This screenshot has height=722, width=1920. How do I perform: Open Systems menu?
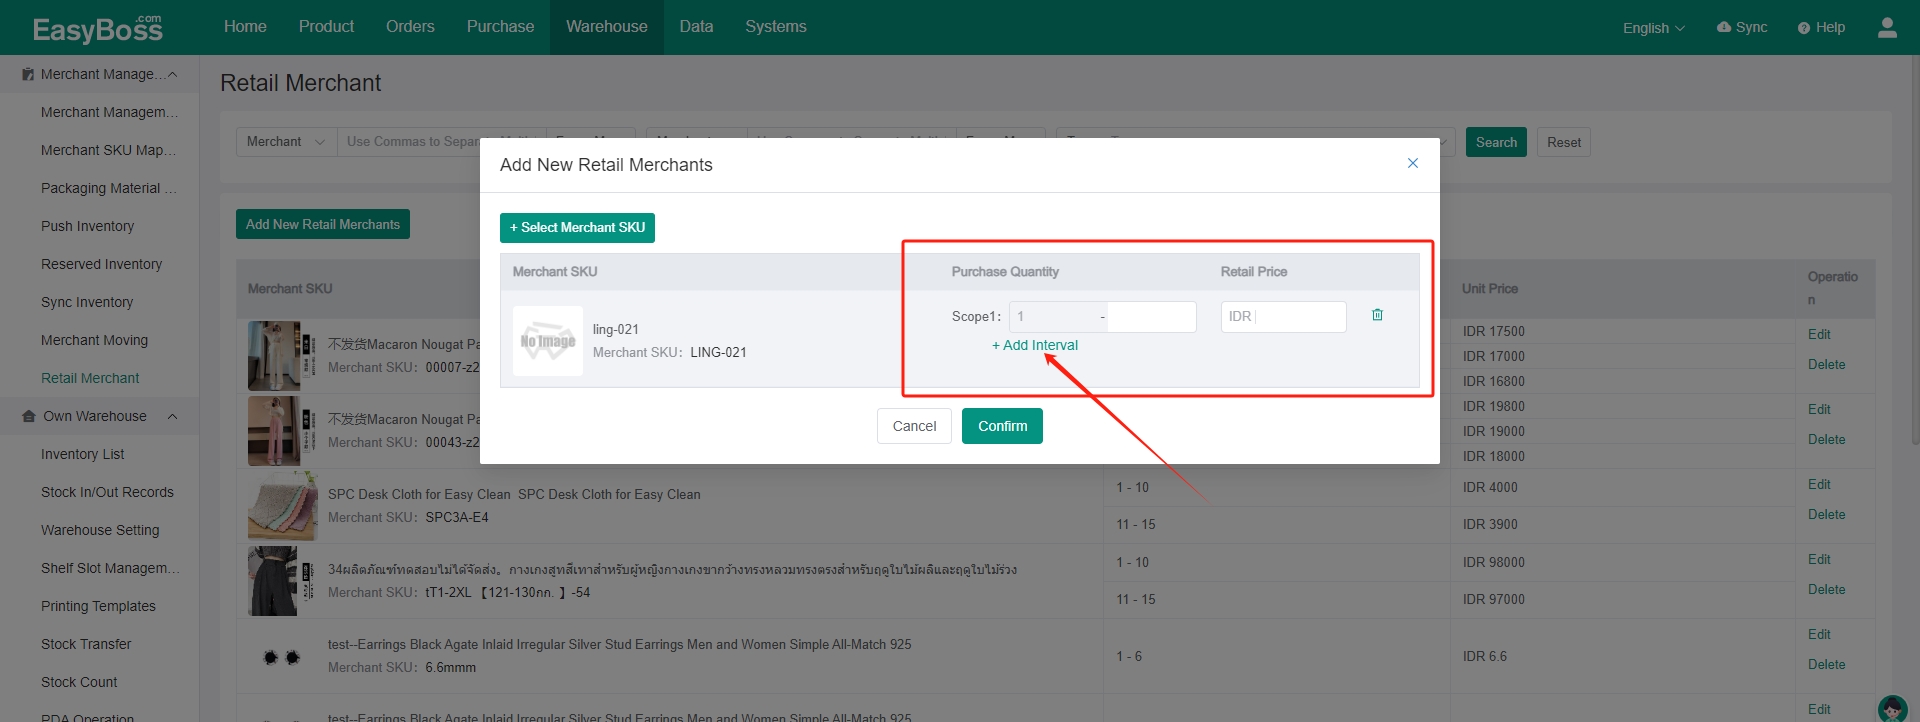[x=776, y=27]
